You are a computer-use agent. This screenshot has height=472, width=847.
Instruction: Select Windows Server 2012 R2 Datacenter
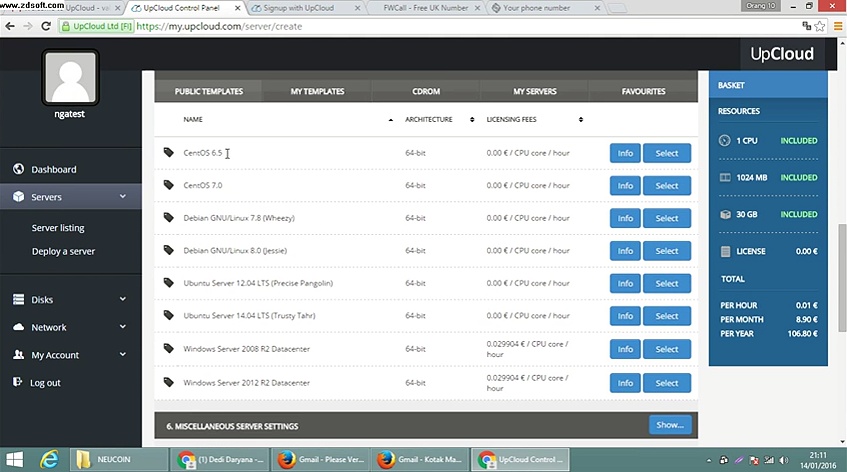tap(667, 383)
